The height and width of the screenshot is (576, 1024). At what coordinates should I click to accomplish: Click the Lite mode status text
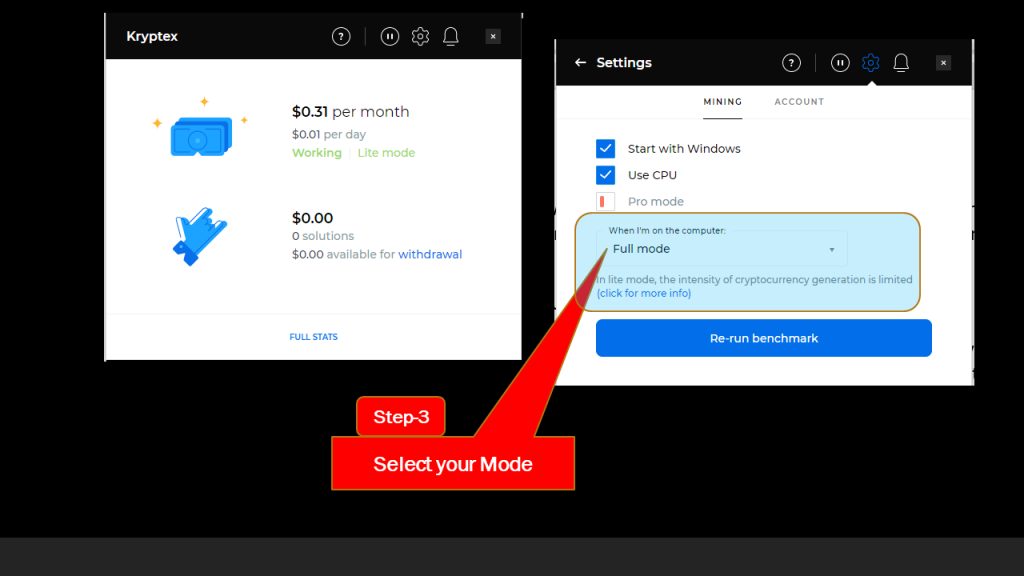pyautogui.click(x=386, y=153)
